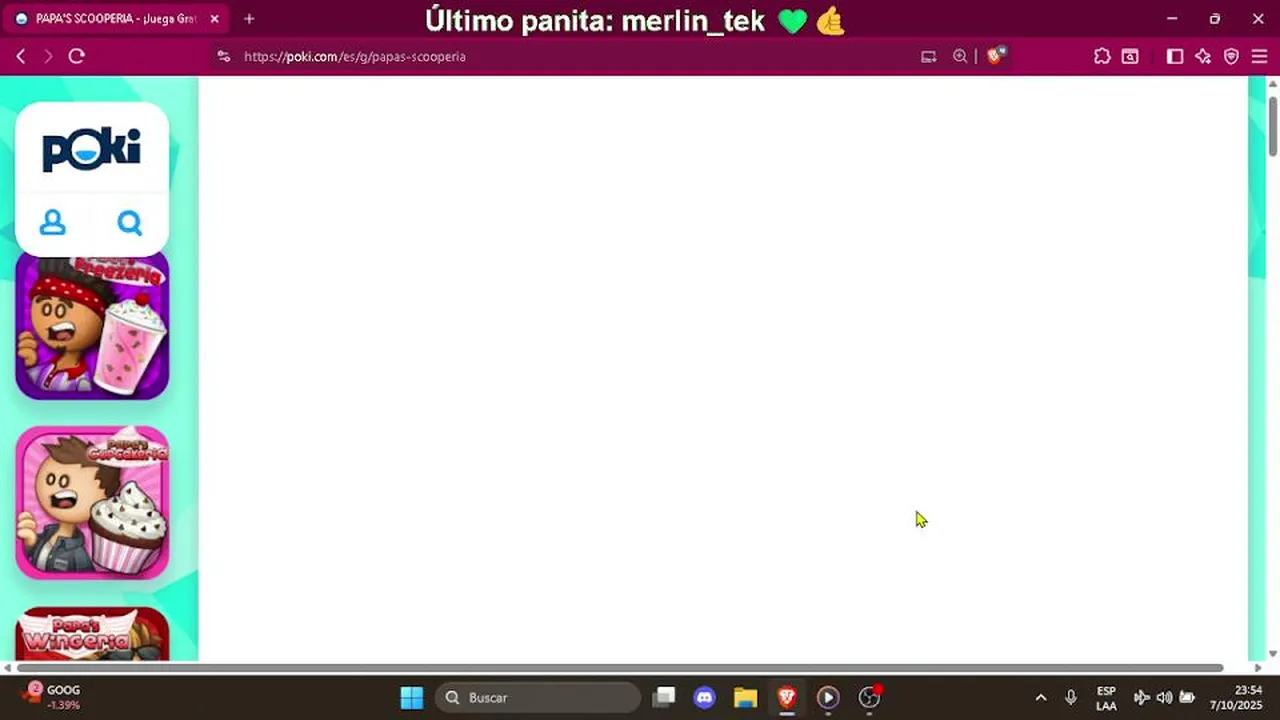Open the site settings icon in the address bar

coord(223,57)
